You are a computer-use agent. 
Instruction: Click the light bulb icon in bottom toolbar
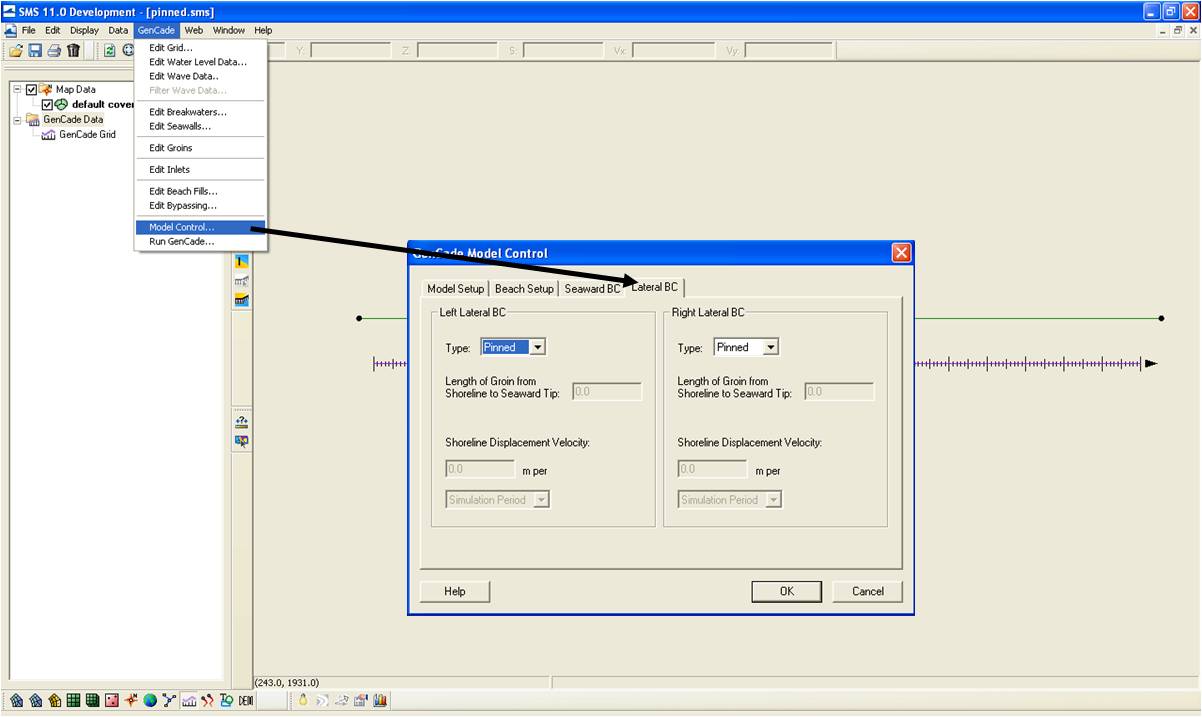(303, 700)
